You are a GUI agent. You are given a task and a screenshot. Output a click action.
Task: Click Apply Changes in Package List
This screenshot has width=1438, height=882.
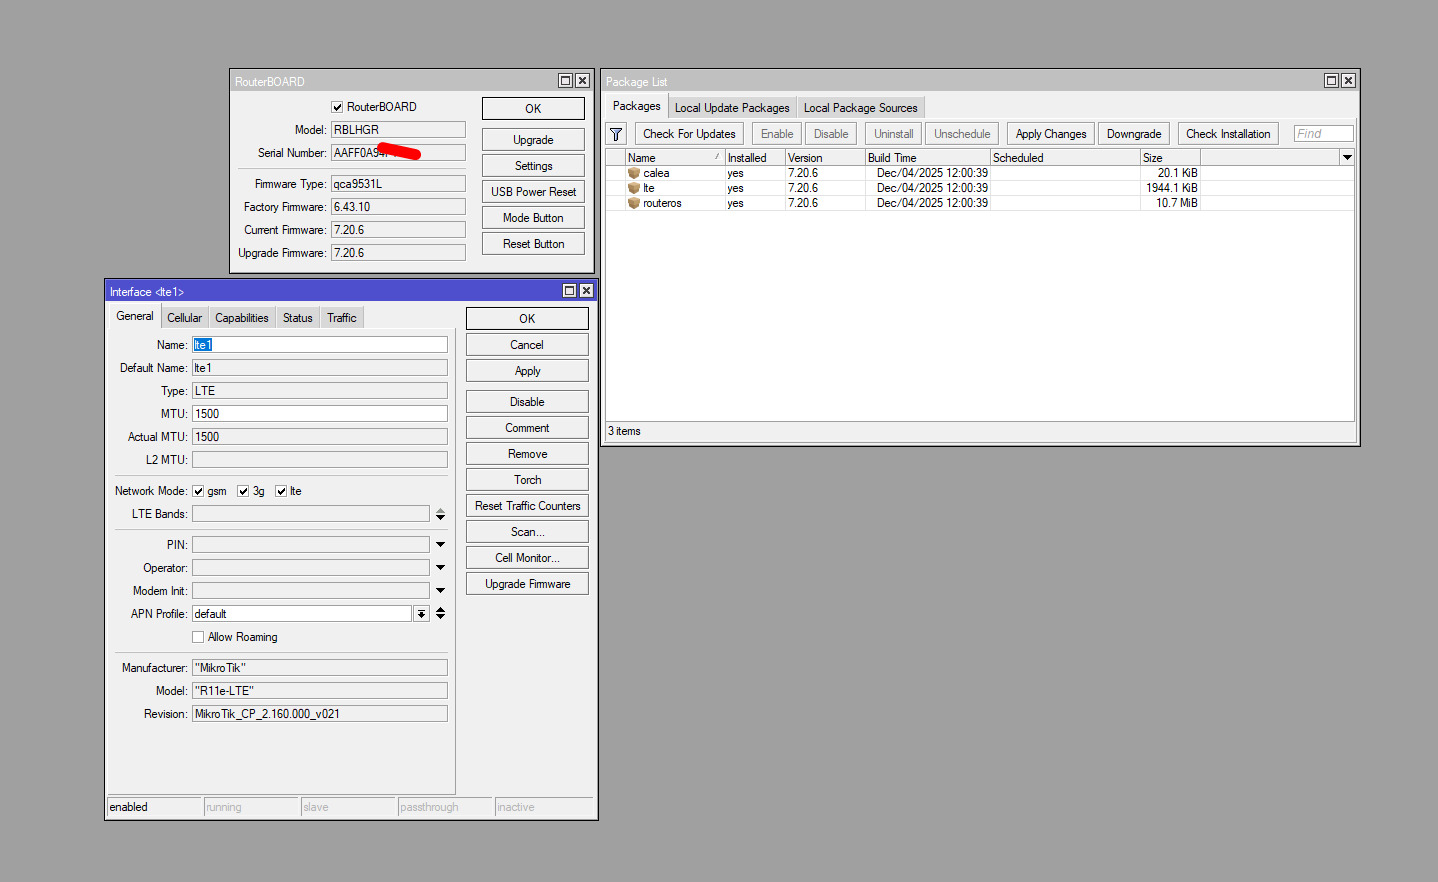coord(1051,134)
